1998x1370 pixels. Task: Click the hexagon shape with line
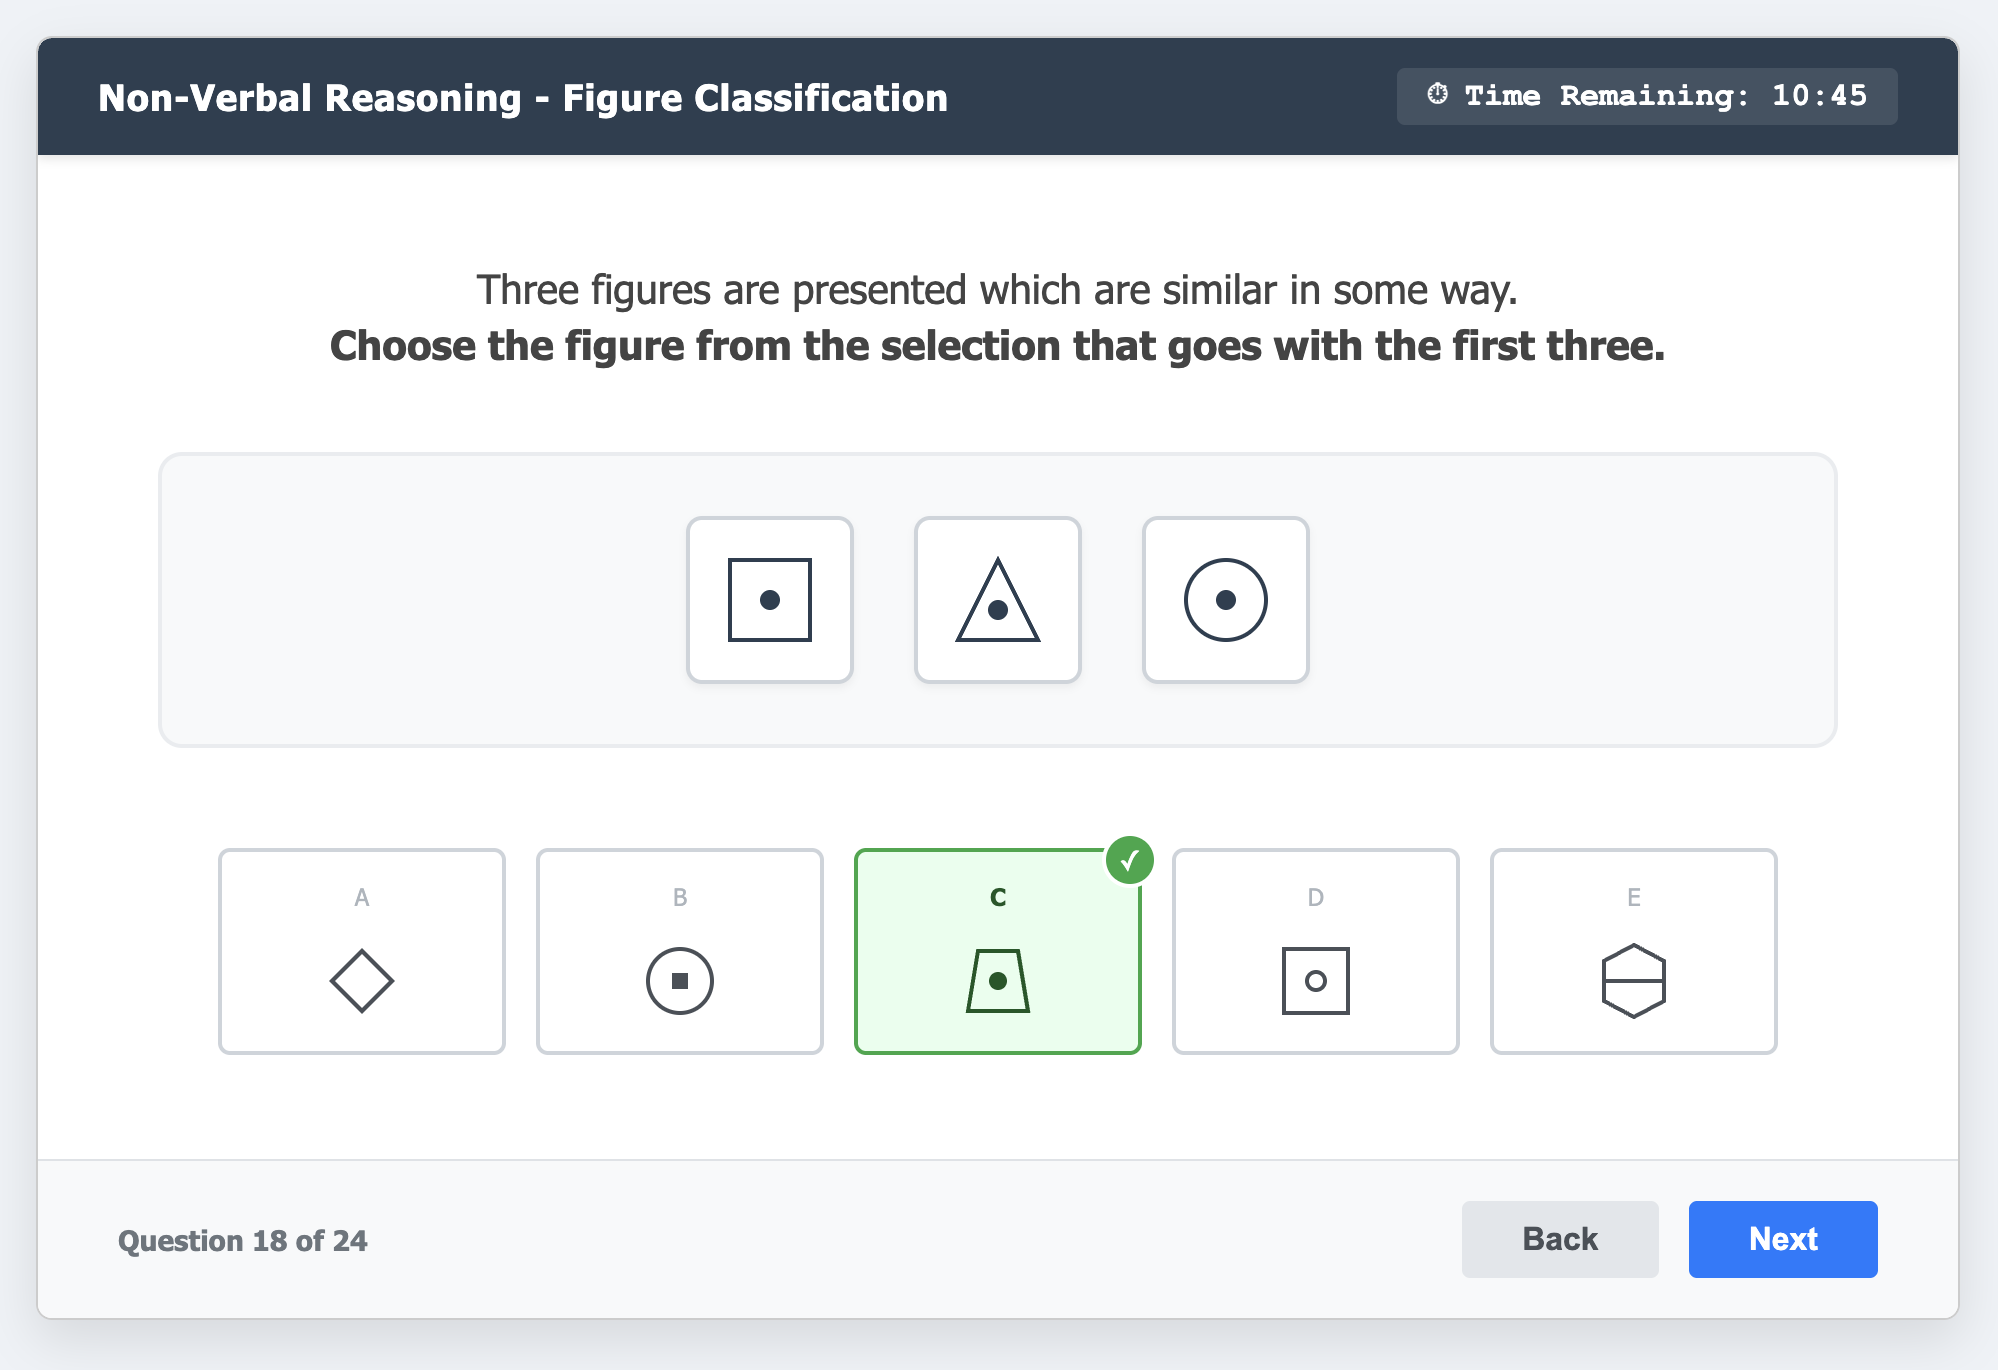pos(1633,981)
